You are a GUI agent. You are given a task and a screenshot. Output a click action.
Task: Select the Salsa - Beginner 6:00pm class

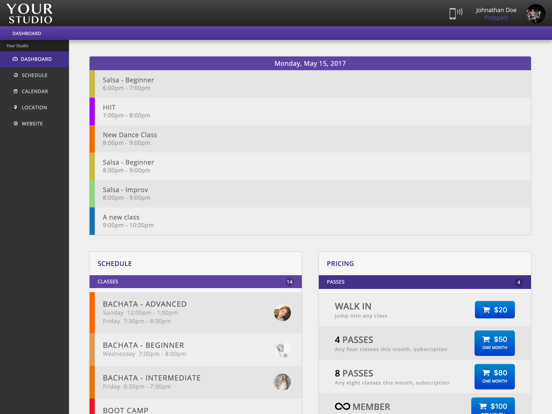pos(310,84)
